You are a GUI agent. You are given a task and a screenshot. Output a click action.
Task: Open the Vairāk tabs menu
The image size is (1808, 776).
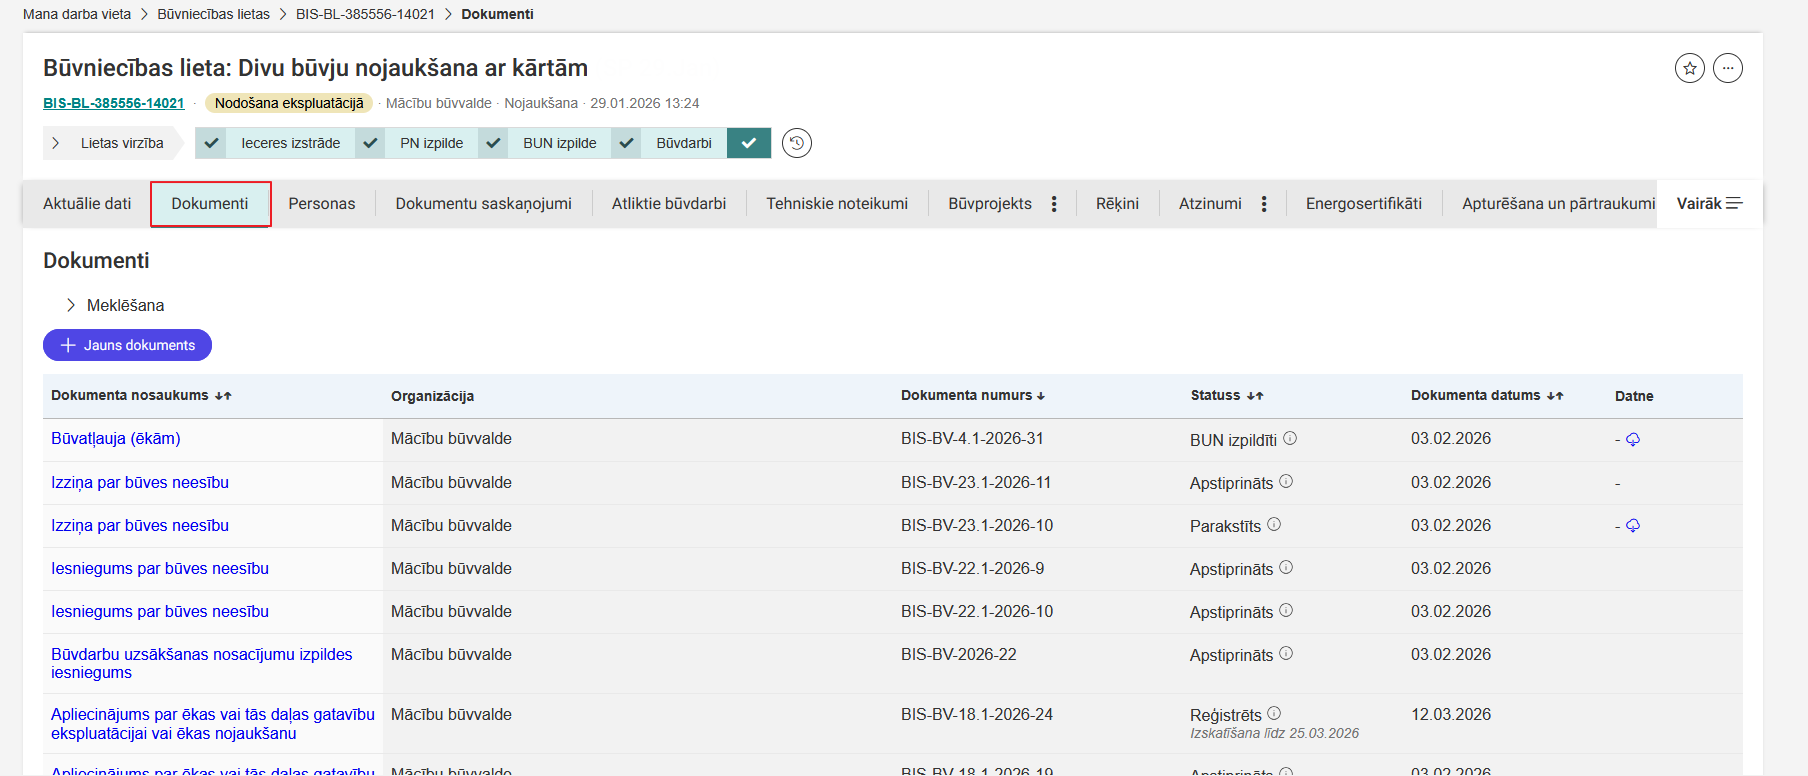click(x=1709, y=204)
